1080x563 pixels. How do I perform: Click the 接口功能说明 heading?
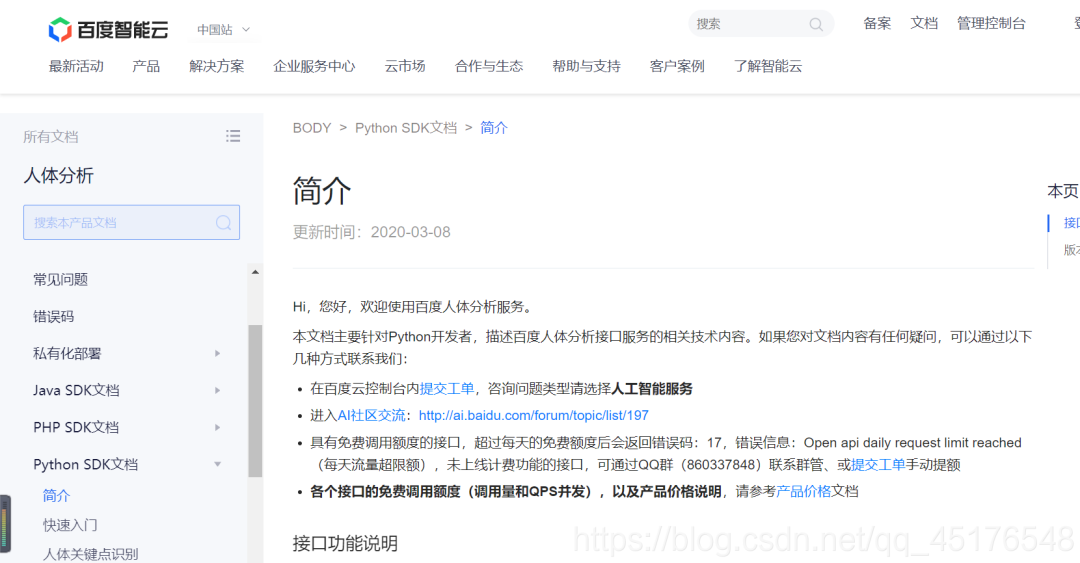pyautogui.click(x=345, y=544)
